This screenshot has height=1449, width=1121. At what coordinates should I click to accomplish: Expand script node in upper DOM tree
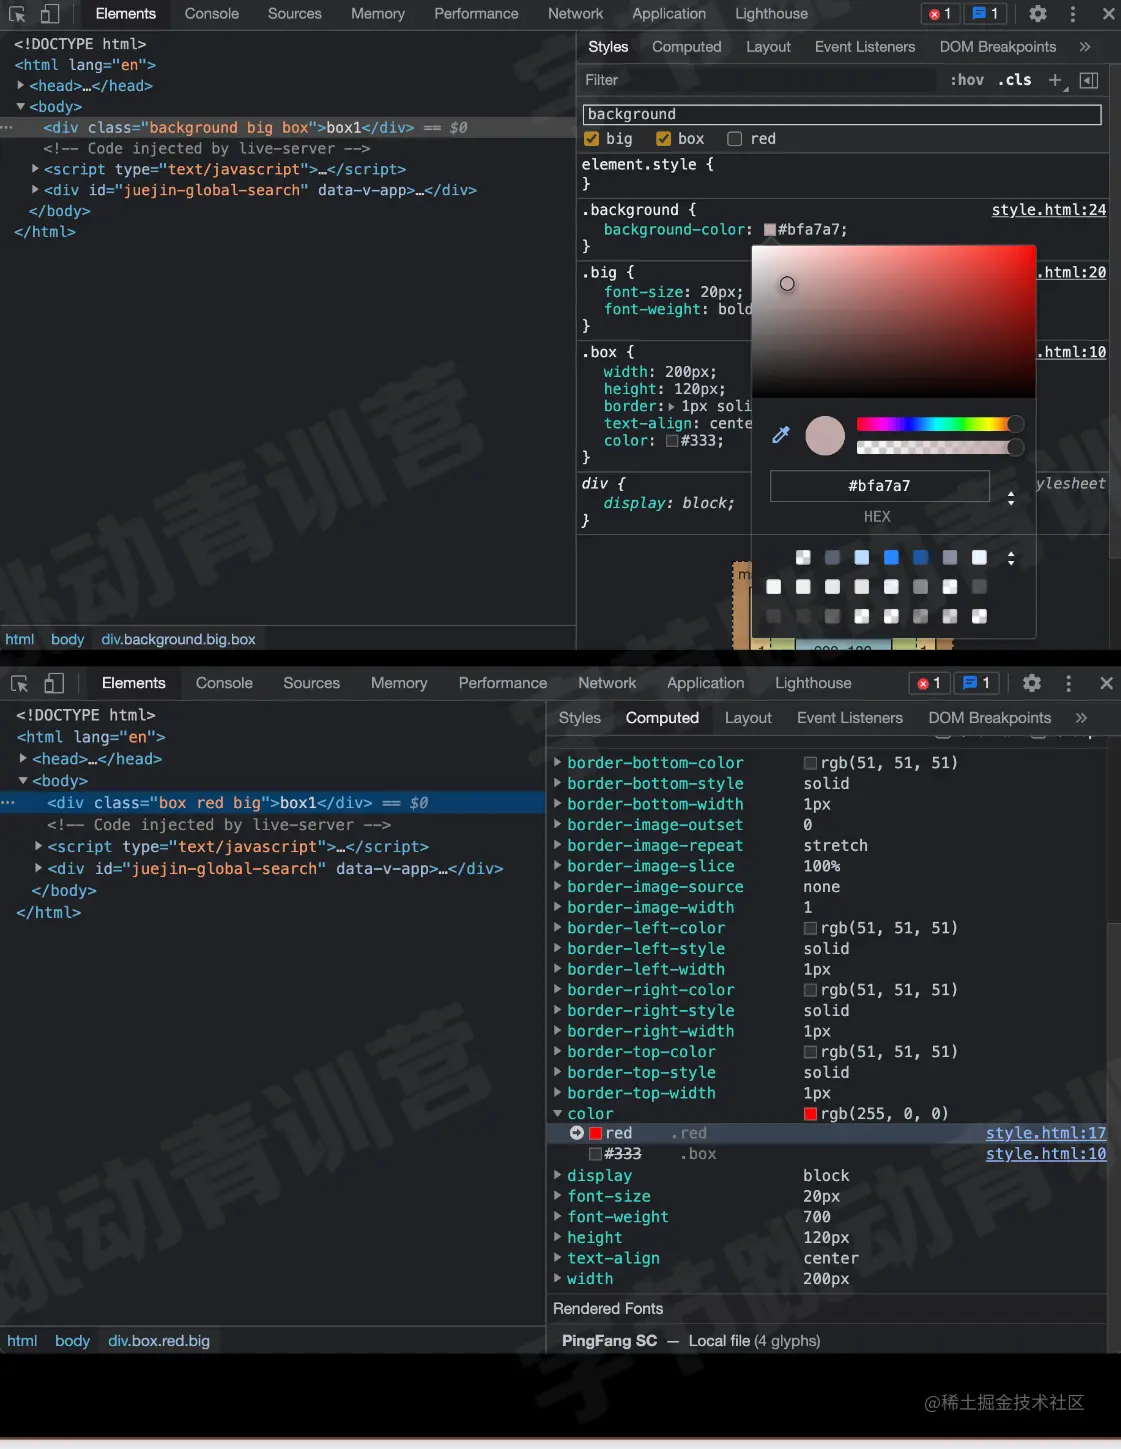[35, 169]
